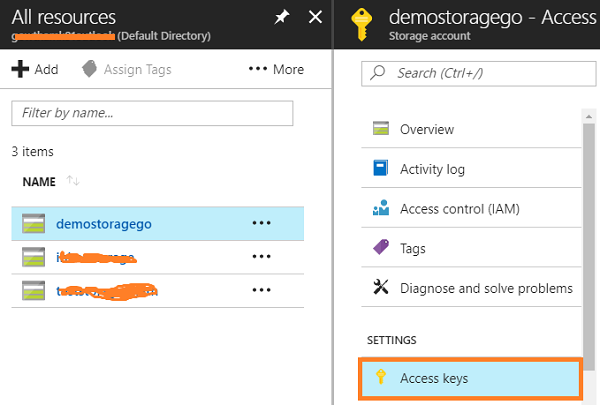Click the Filter by name input field
Screen dimensions: 600x405
coord(151,113)
